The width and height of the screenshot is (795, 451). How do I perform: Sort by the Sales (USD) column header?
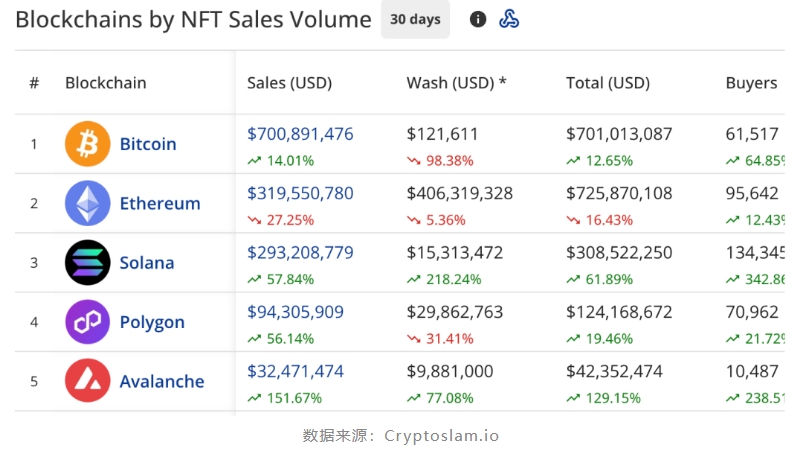290,83
